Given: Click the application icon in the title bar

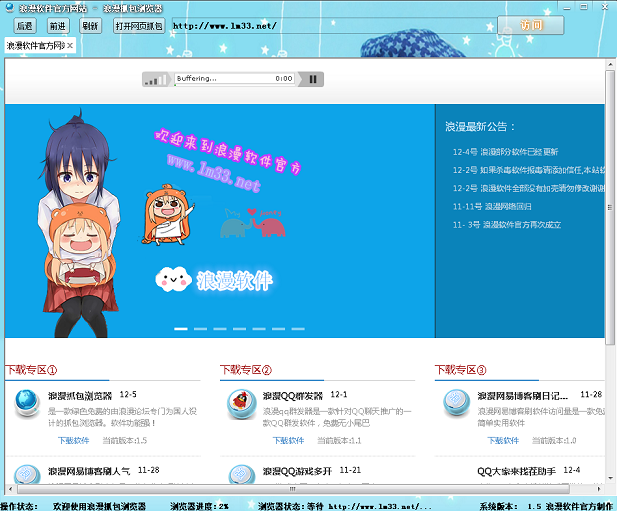Looking at the screenshot, I should click(10, 7).
